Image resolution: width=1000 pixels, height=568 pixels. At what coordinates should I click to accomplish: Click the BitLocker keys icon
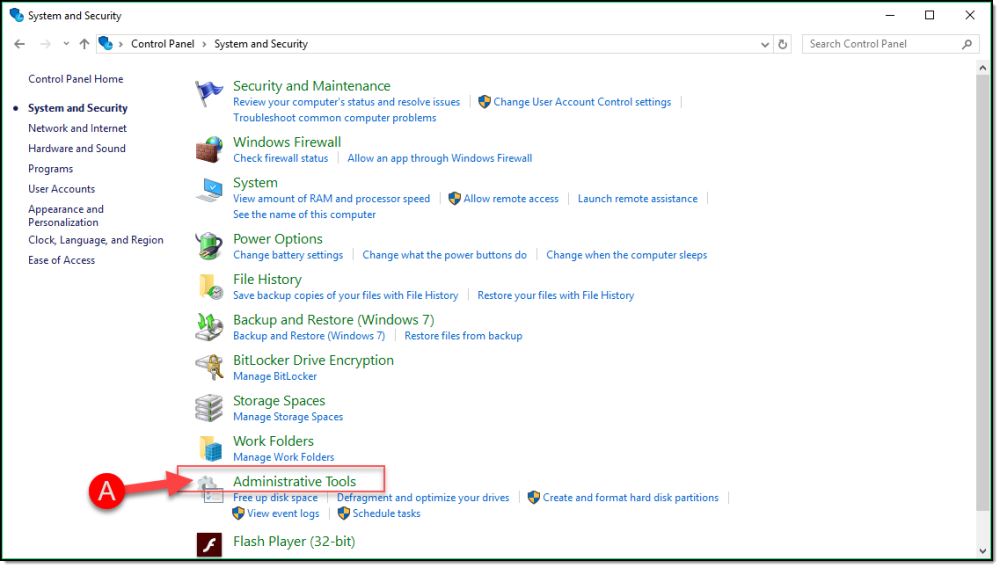pyautogui.click(x=209, y=367)
